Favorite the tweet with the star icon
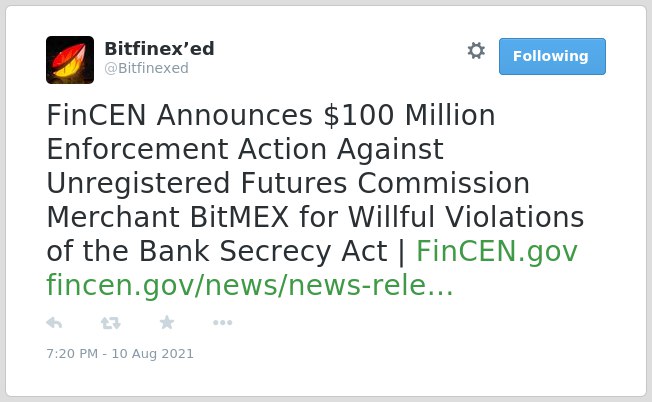This screenshot has height=402, width=652. [167, 322]
